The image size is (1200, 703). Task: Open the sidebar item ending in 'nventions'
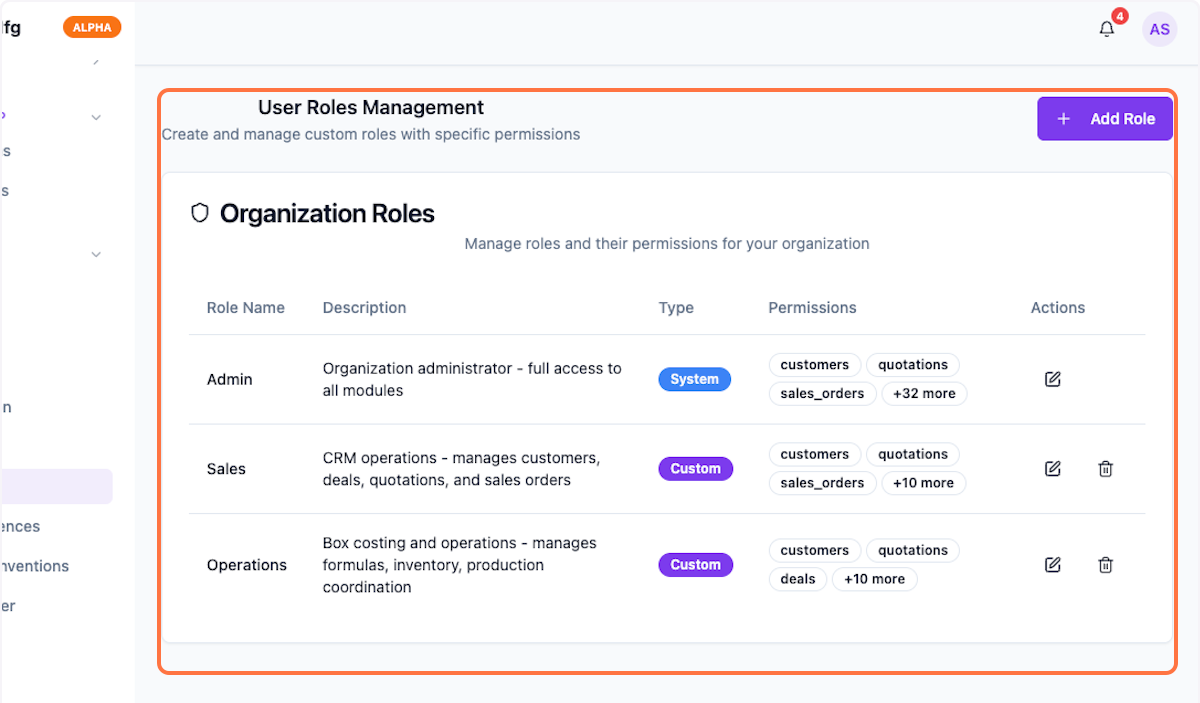pos(35,566)
